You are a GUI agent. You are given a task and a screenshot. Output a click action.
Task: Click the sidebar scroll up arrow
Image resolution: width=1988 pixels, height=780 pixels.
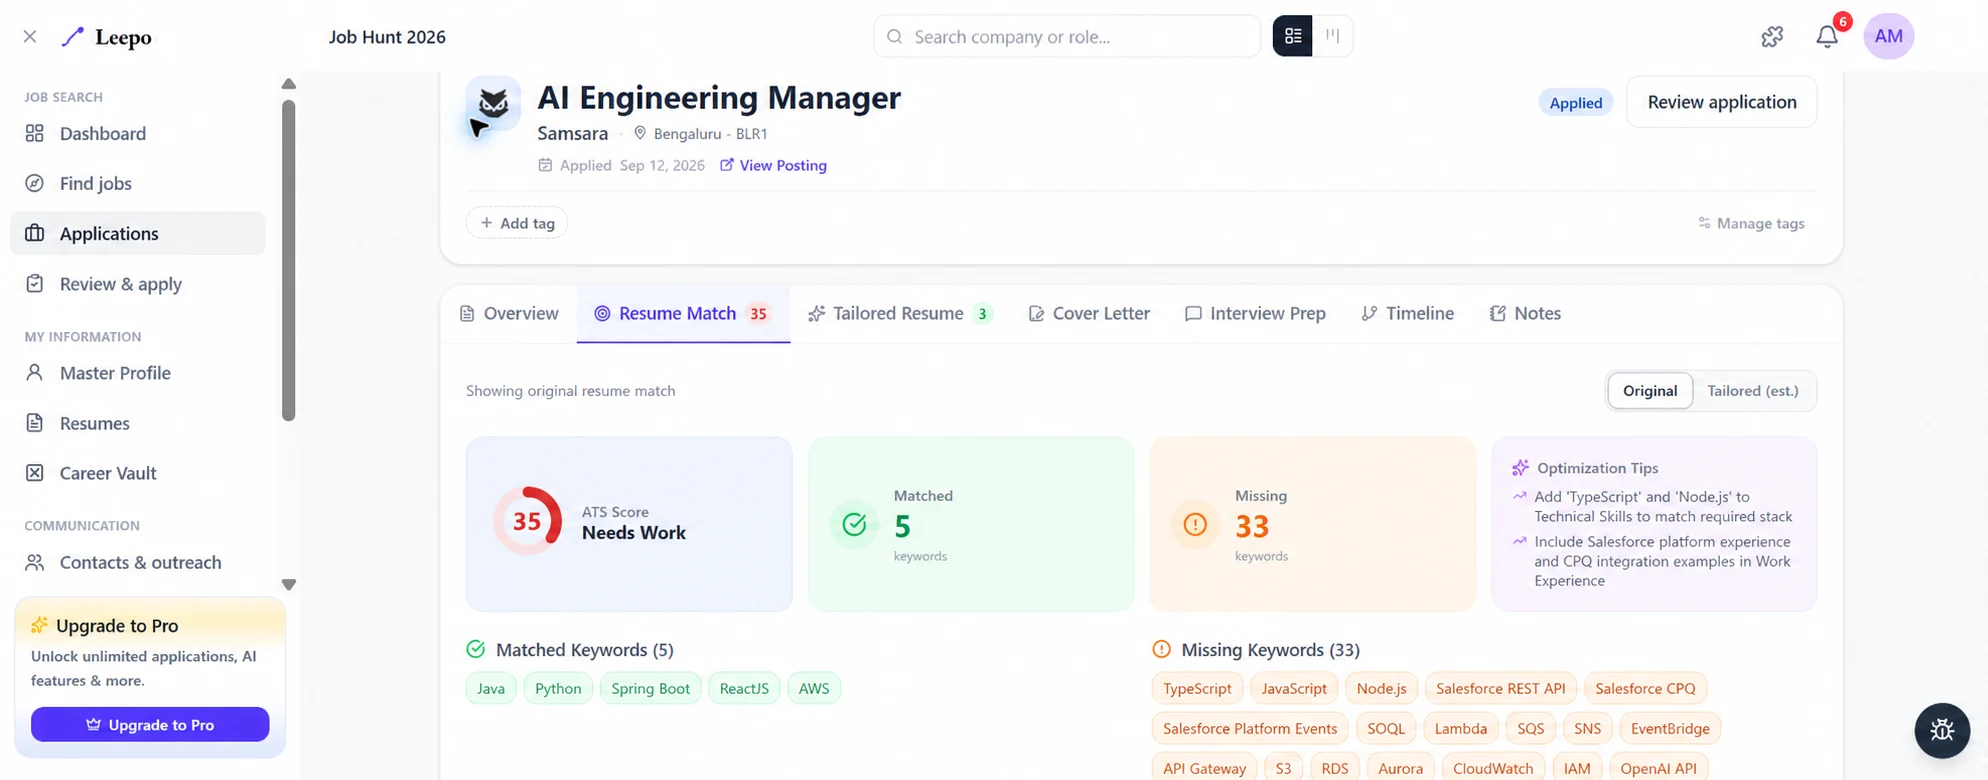pyautogui.click(x=289, y=84)
